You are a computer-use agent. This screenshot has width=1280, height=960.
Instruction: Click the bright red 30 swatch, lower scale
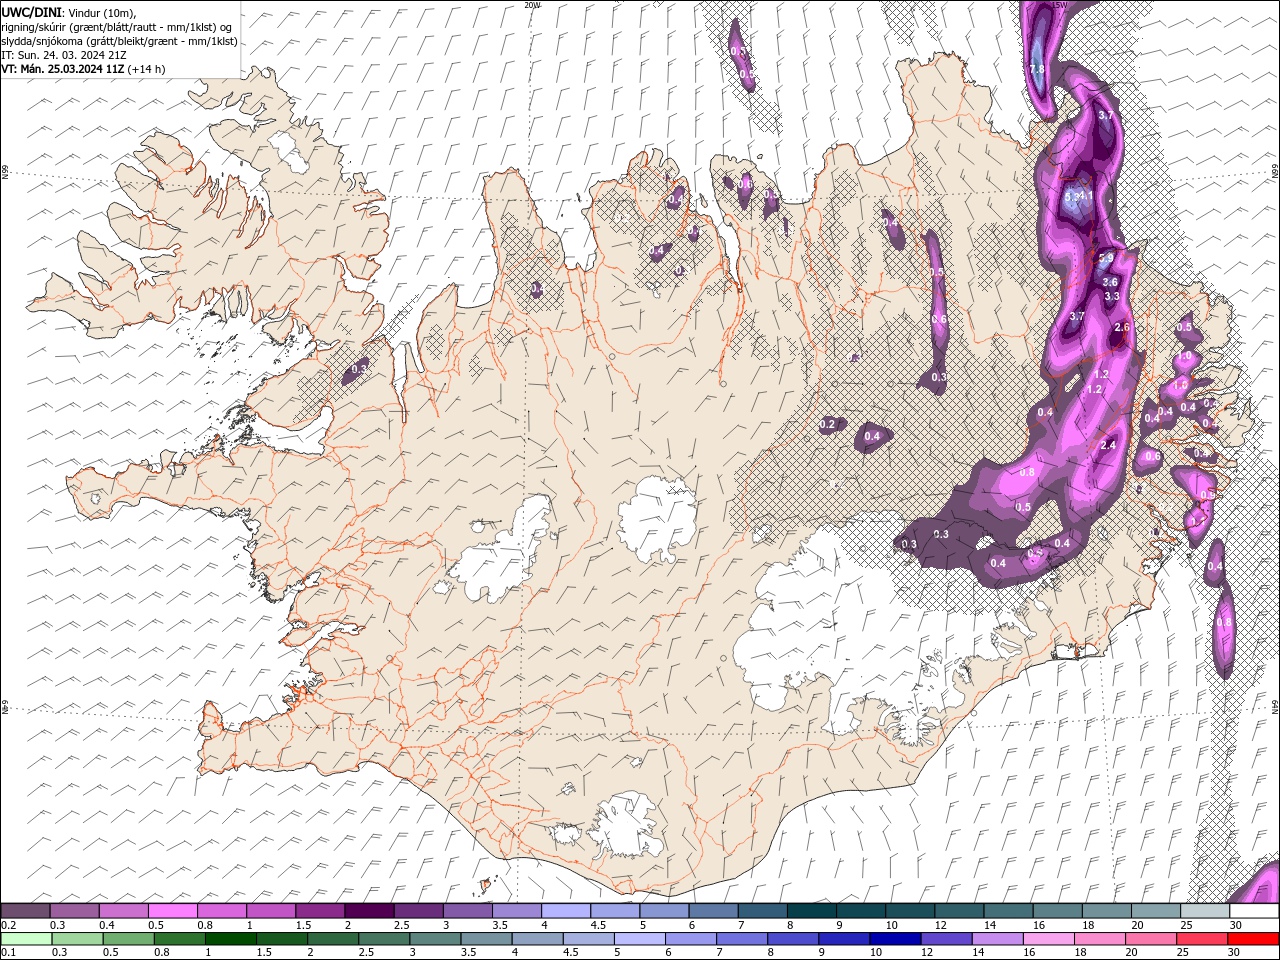click(1253, 939)
